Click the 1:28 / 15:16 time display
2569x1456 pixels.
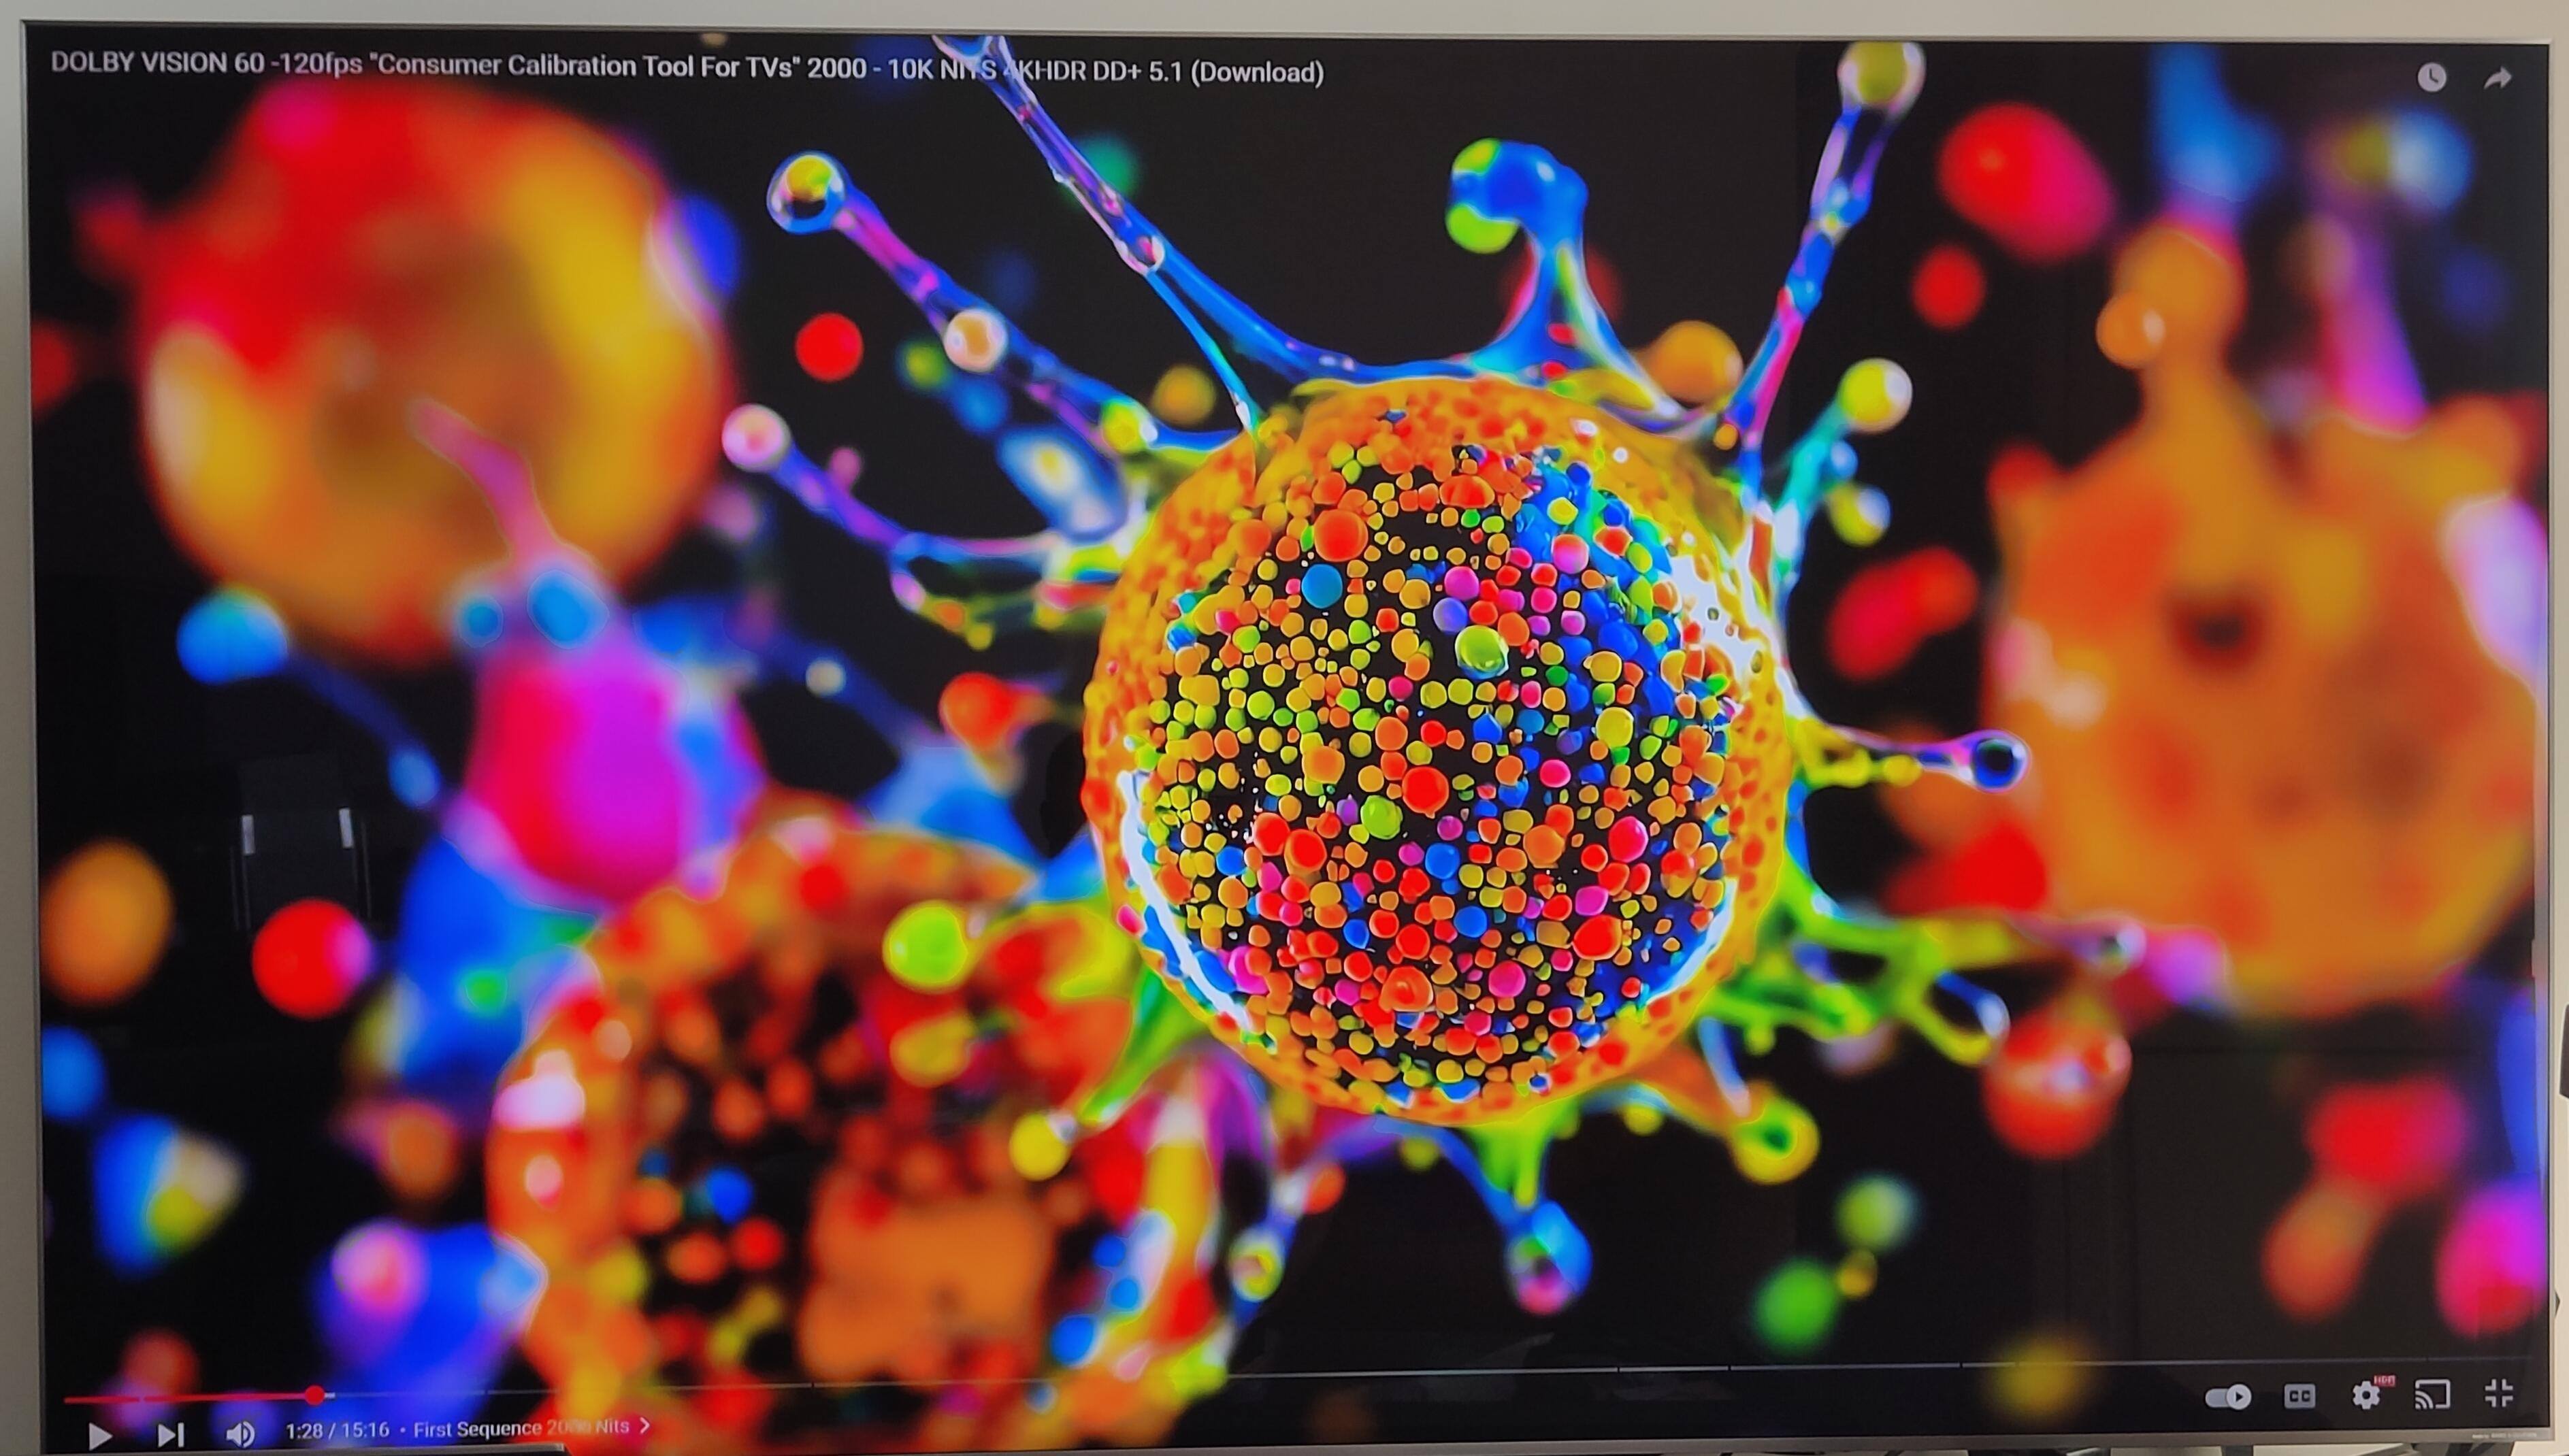[x=337, y=1430]
